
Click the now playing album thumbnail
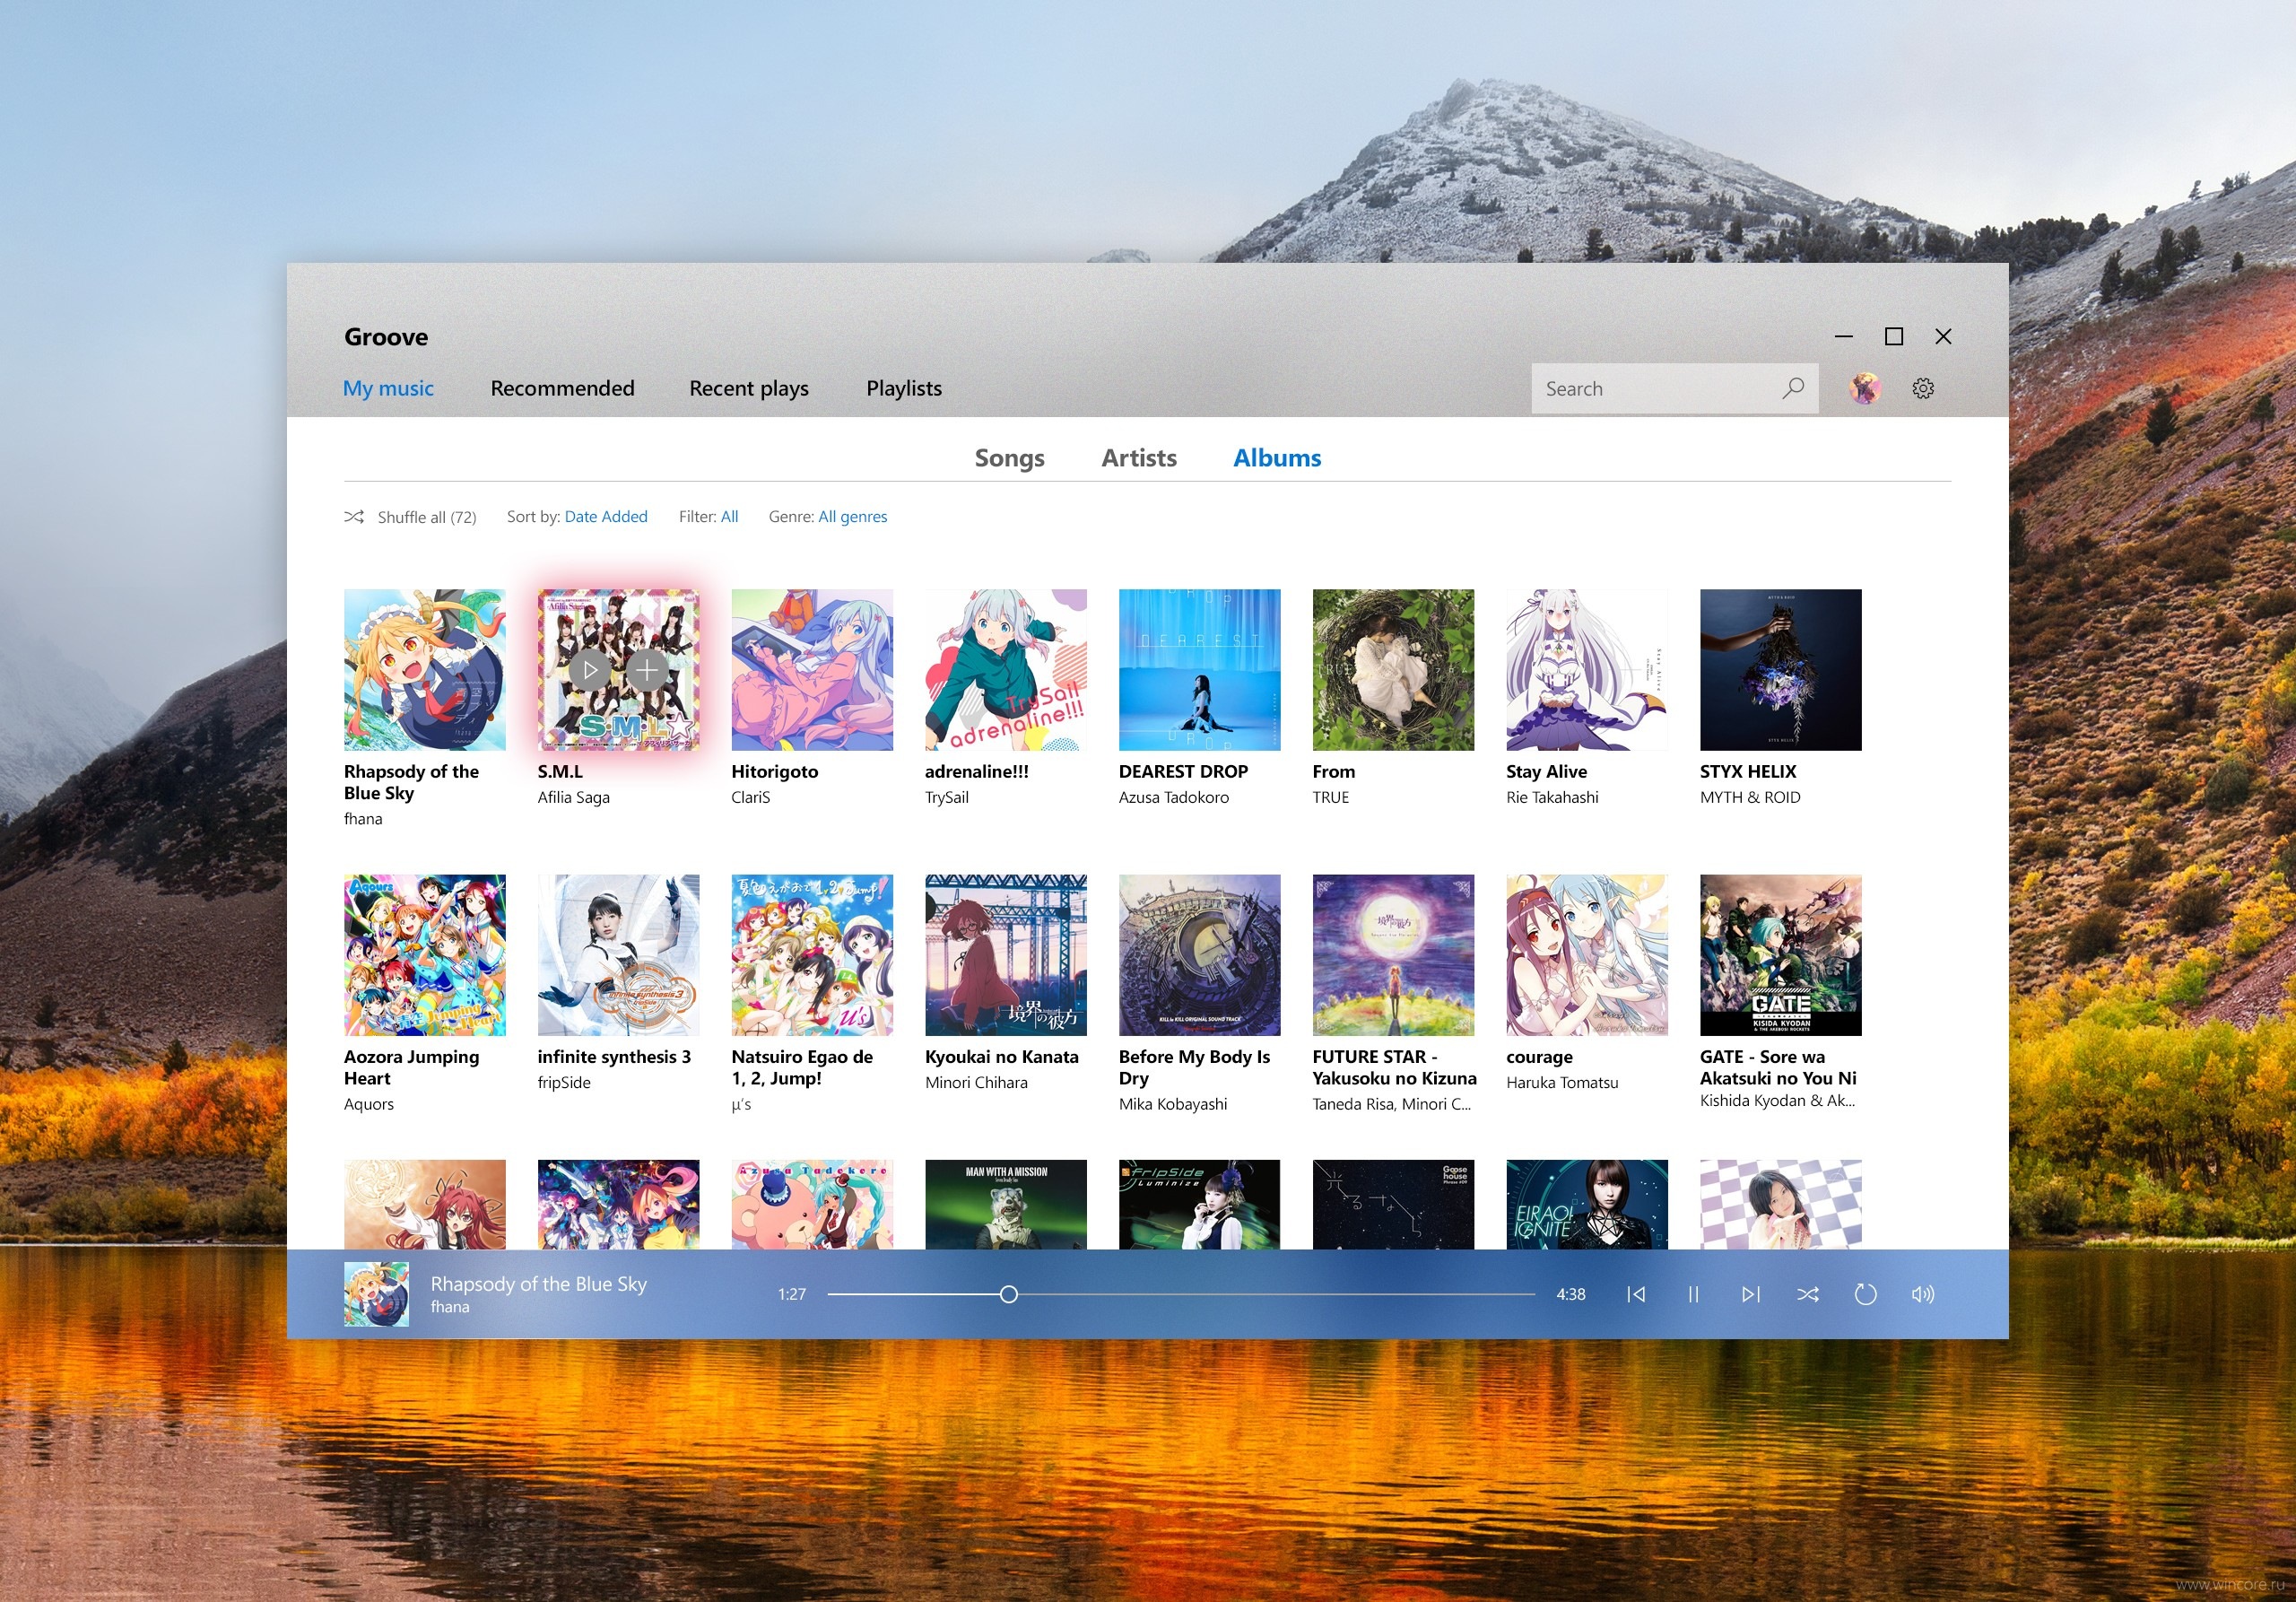tap(376, 1294)
